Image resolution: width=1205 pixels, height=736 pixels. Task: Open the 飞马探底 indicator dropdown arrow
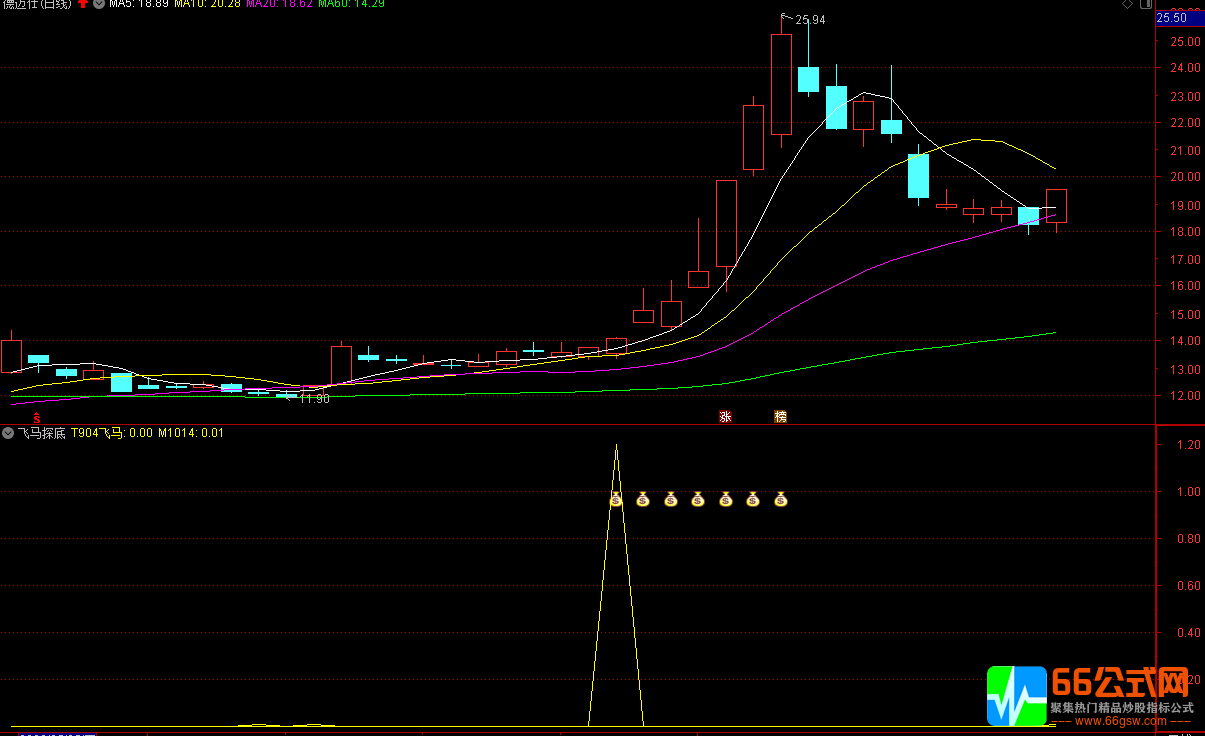pos(9,433)
